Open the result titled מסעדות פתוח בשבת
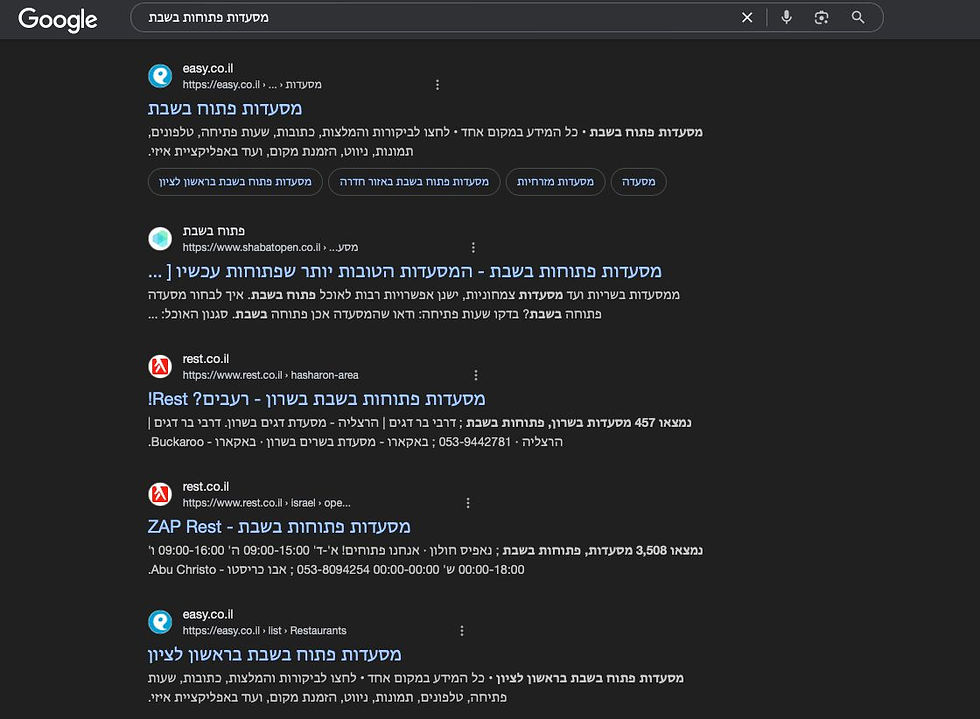 click(225, 109)
